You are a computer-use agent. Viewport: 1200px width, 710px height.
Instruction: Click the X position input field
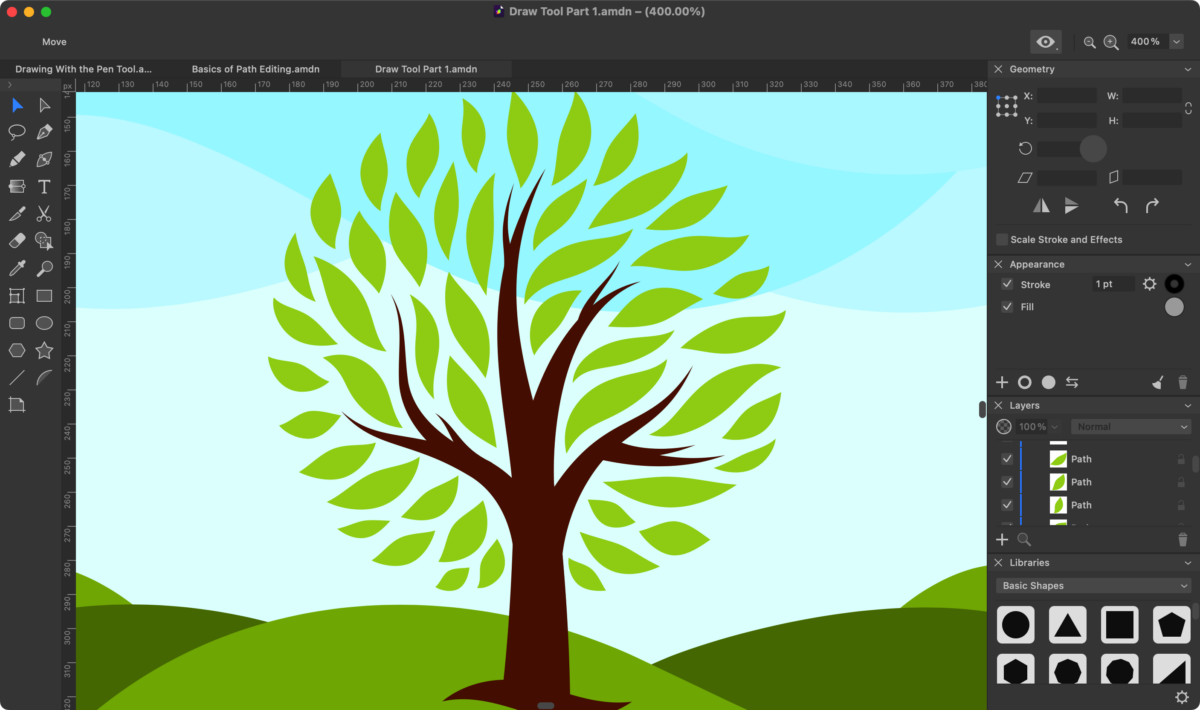point(1067,96)
